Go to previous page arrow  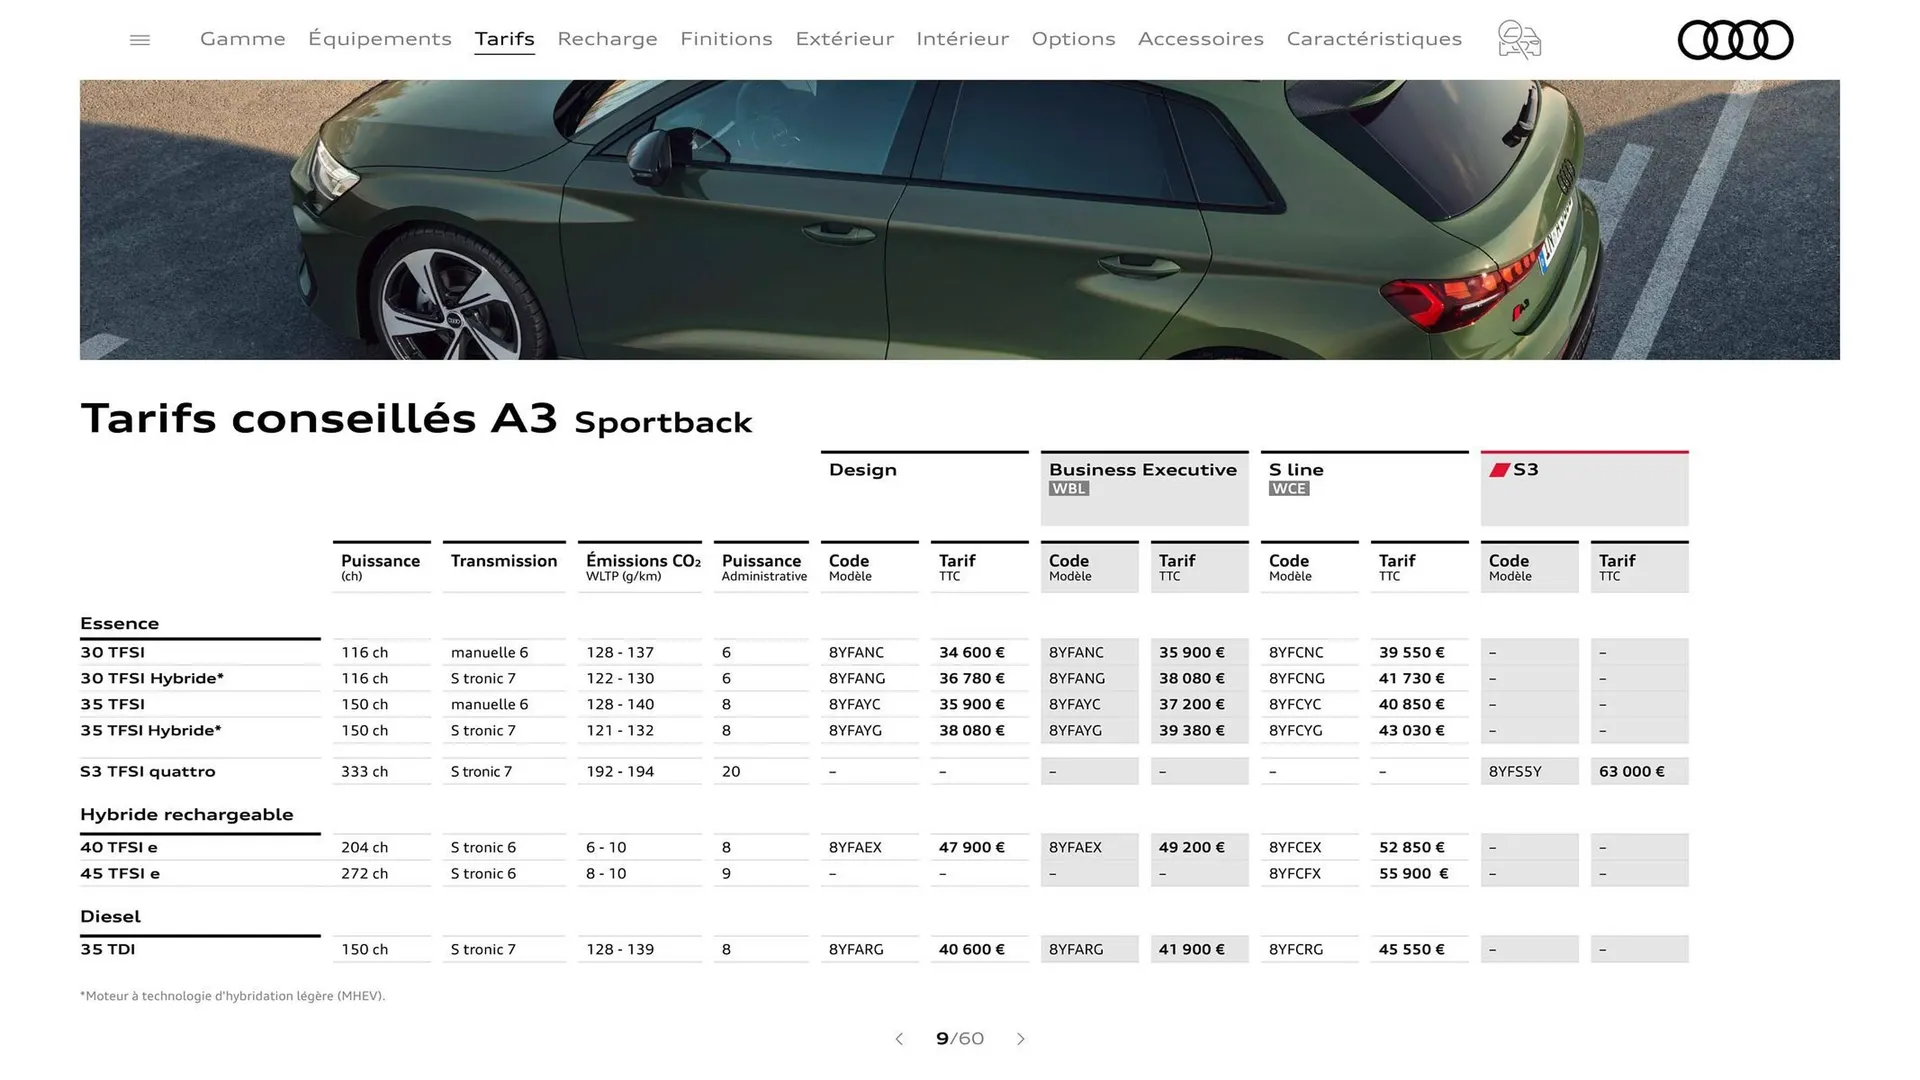pos(899,1039)
